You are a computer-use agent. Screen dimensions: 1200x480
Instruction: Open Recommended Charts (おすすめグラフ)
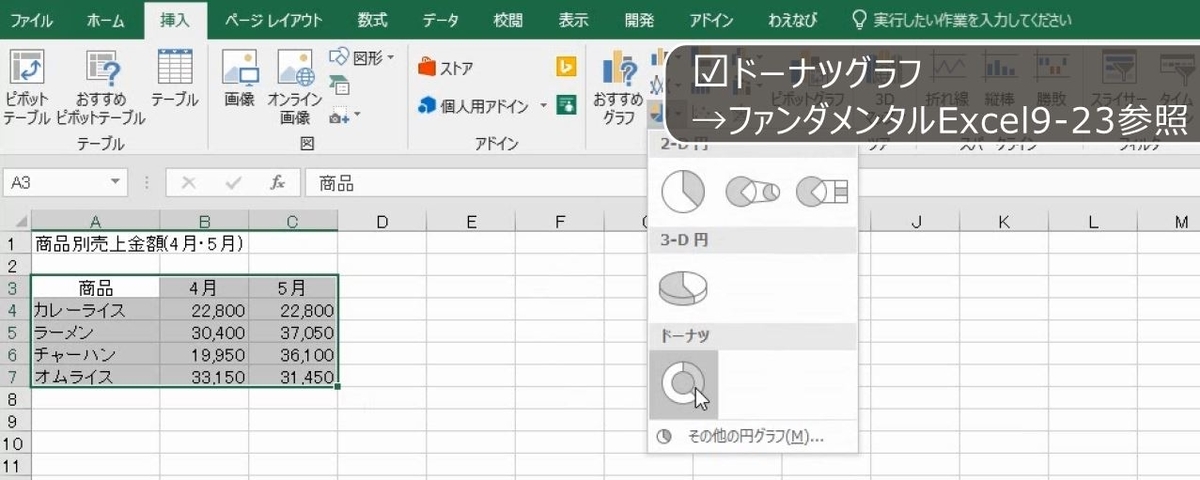pyautogui.click(x=618, y=87)
